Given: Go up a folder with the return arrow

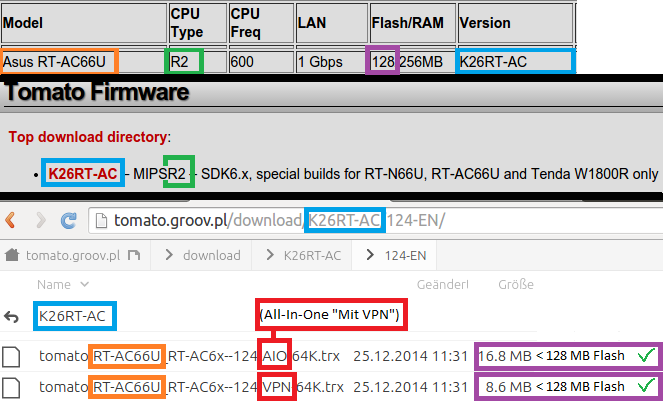Looking at the screenshot, I should (x=11, y=317).
